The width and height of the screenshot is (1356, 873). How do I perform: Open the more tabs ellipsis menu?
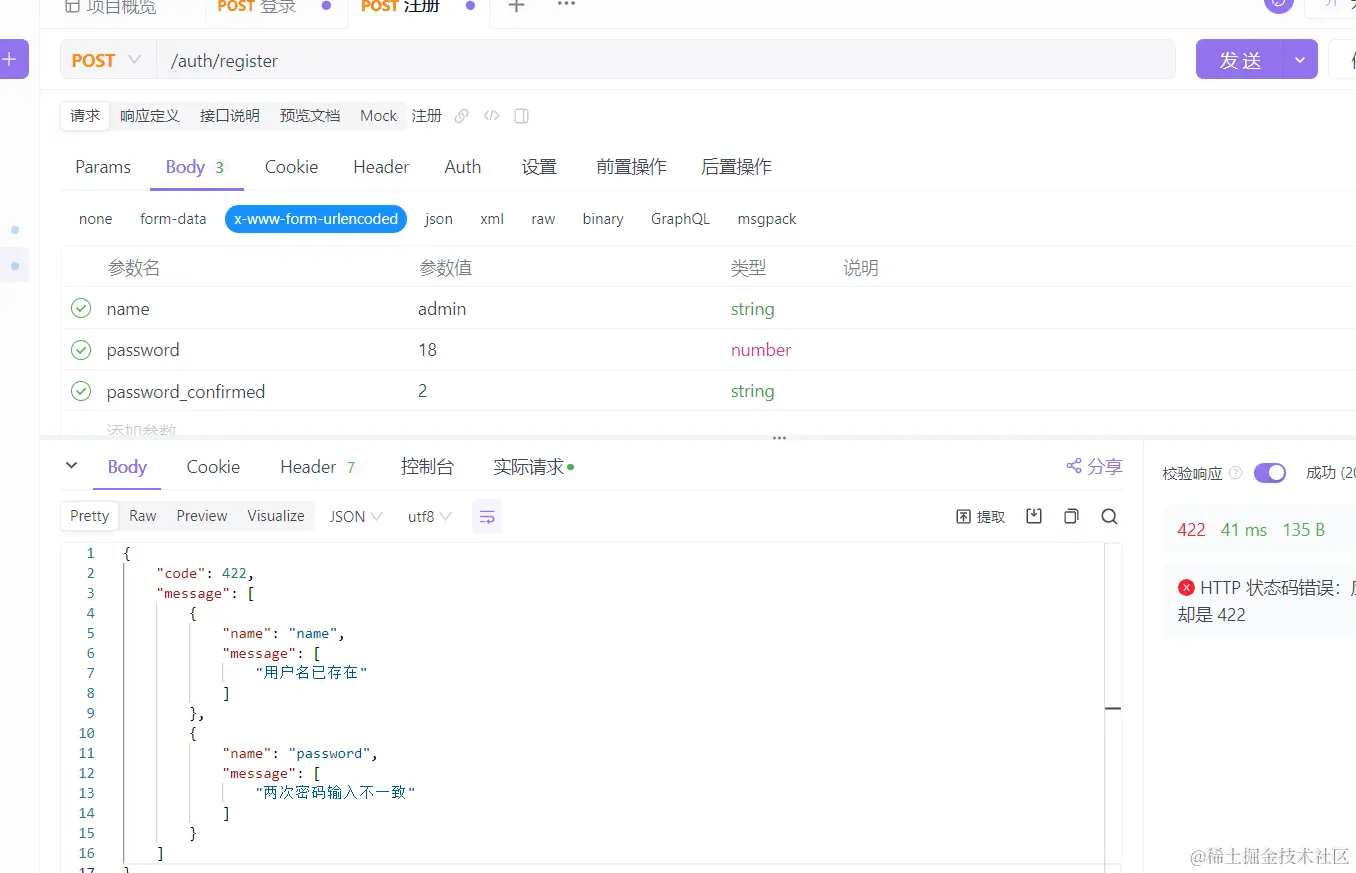[566, 5]
